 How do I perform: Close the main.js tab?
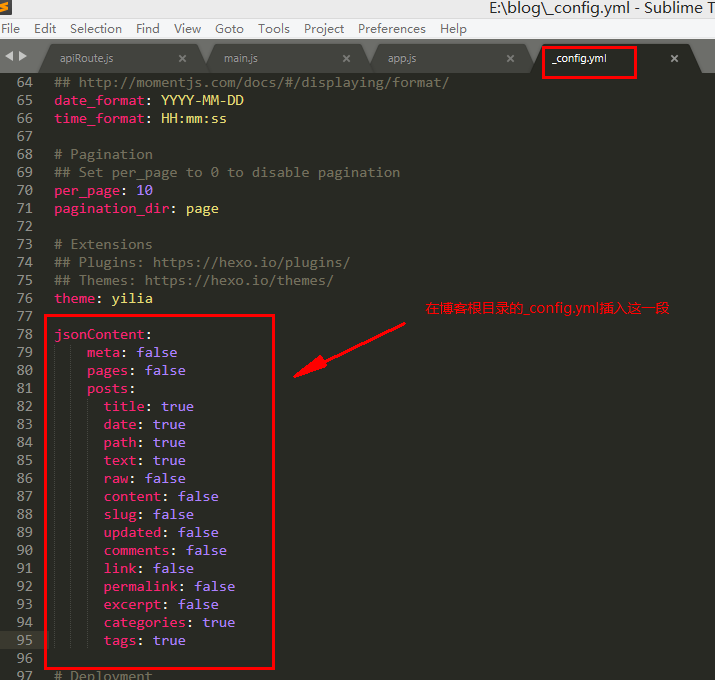tap(347, 58)
